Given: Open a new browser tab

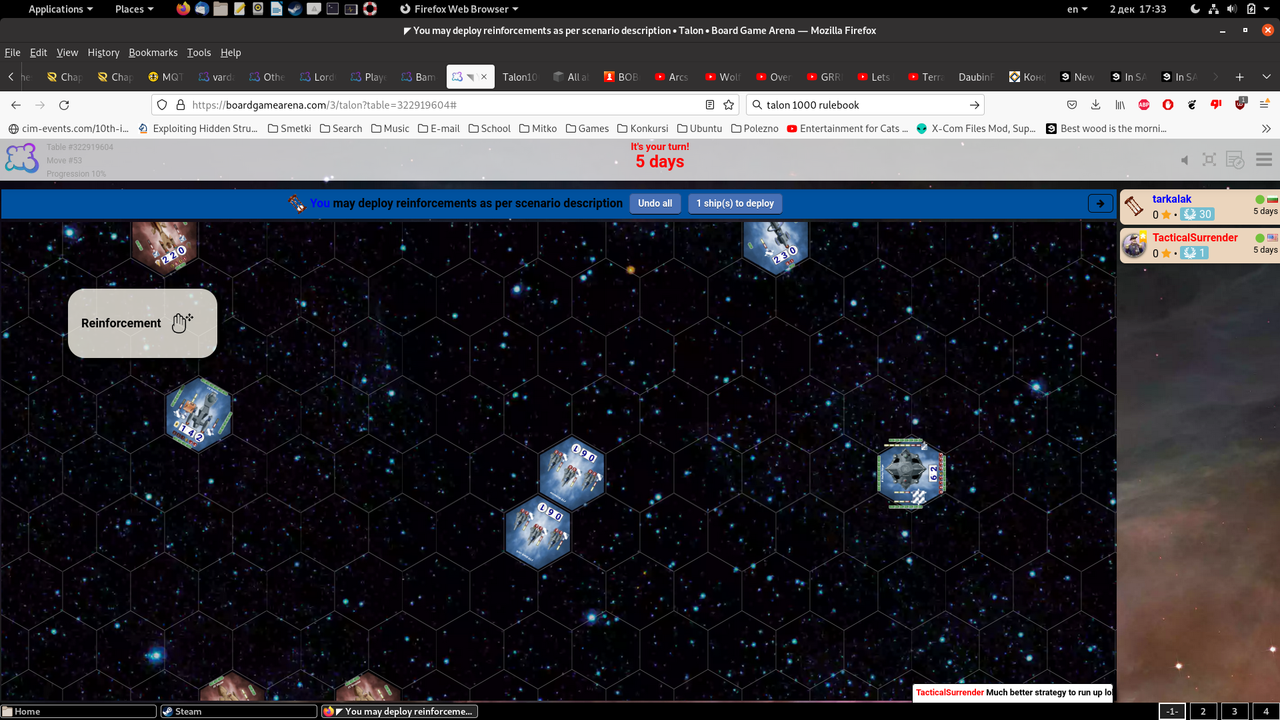Looking at the screenshot, I should tap(1239, 77).
